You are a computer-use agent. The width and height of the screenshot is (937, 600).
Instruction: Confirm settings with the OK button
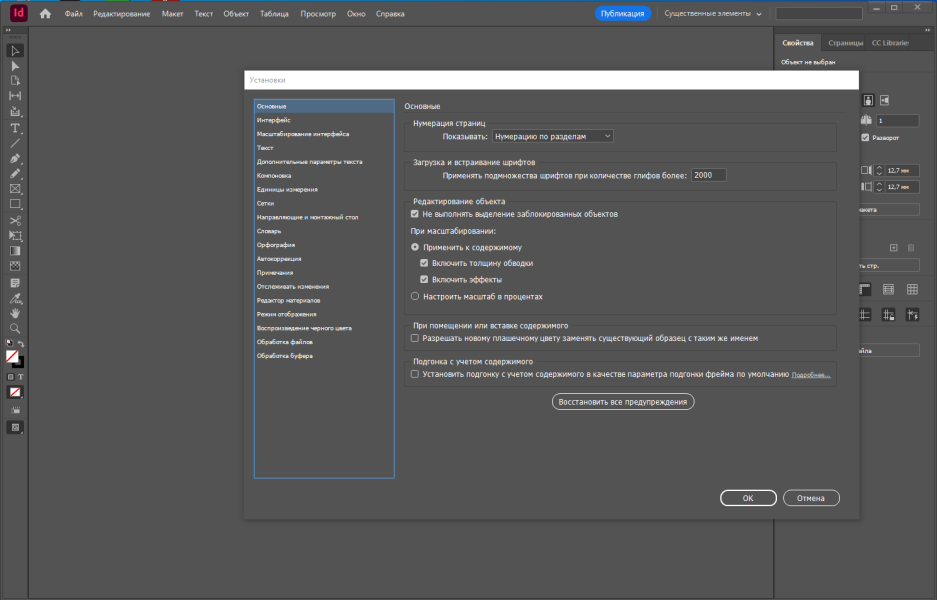(x=748, y=498)
